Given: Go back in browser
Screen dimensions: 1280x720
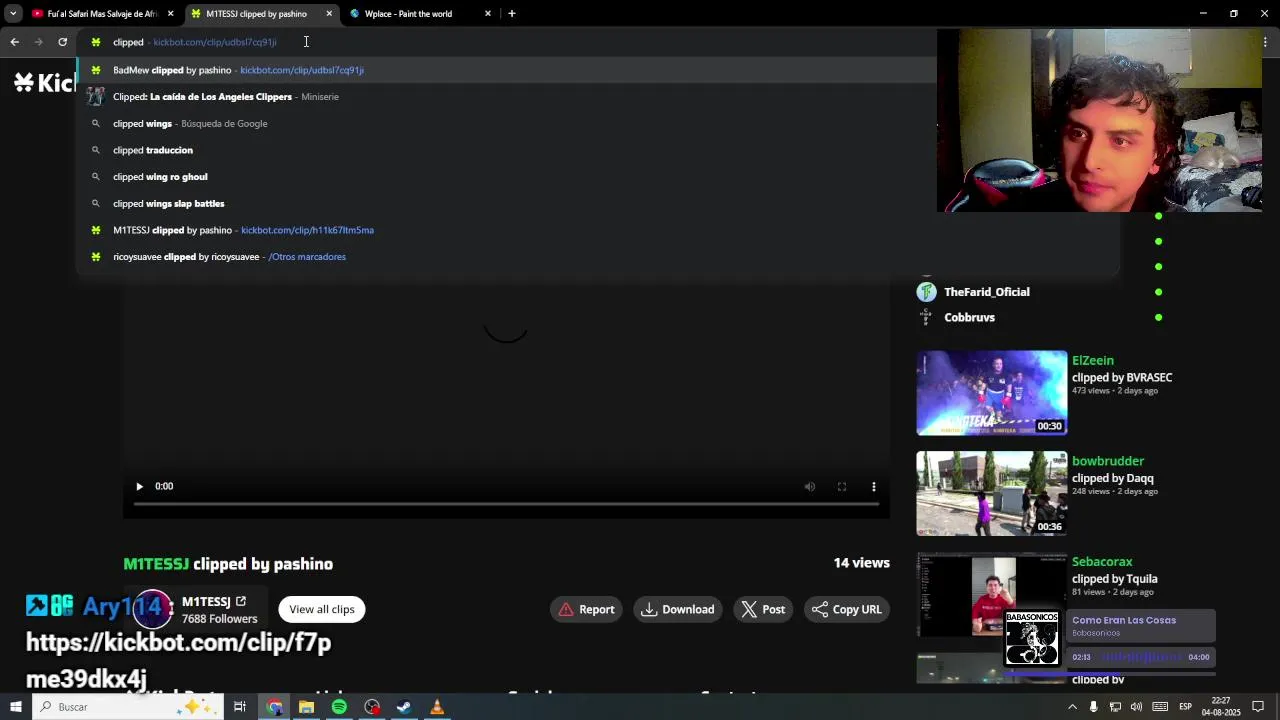Looking at the screenshot, I should click(x=14, y=42).
